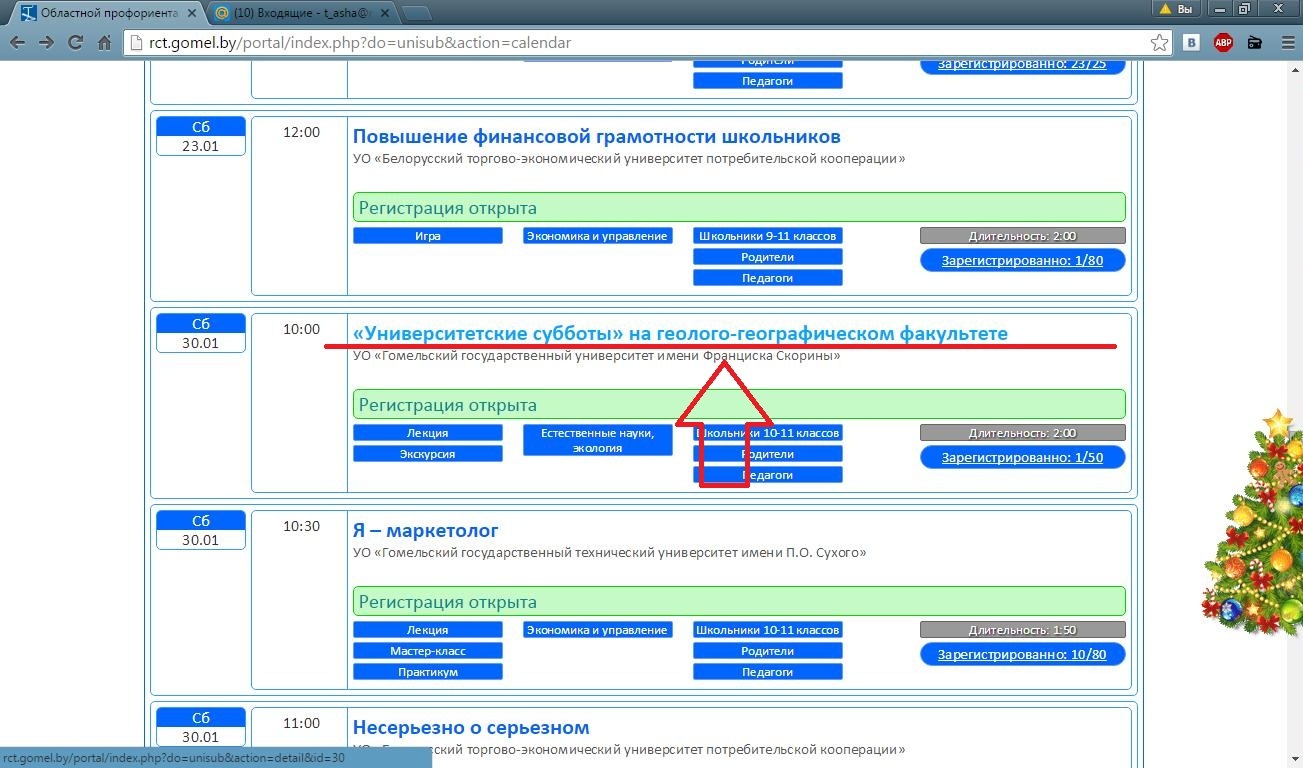Click 'Педагоги' tag in 'Я – маркетолог' event
Viewport: 1303px width, 768px height.
pyautogui.click(x=768, y=672)
